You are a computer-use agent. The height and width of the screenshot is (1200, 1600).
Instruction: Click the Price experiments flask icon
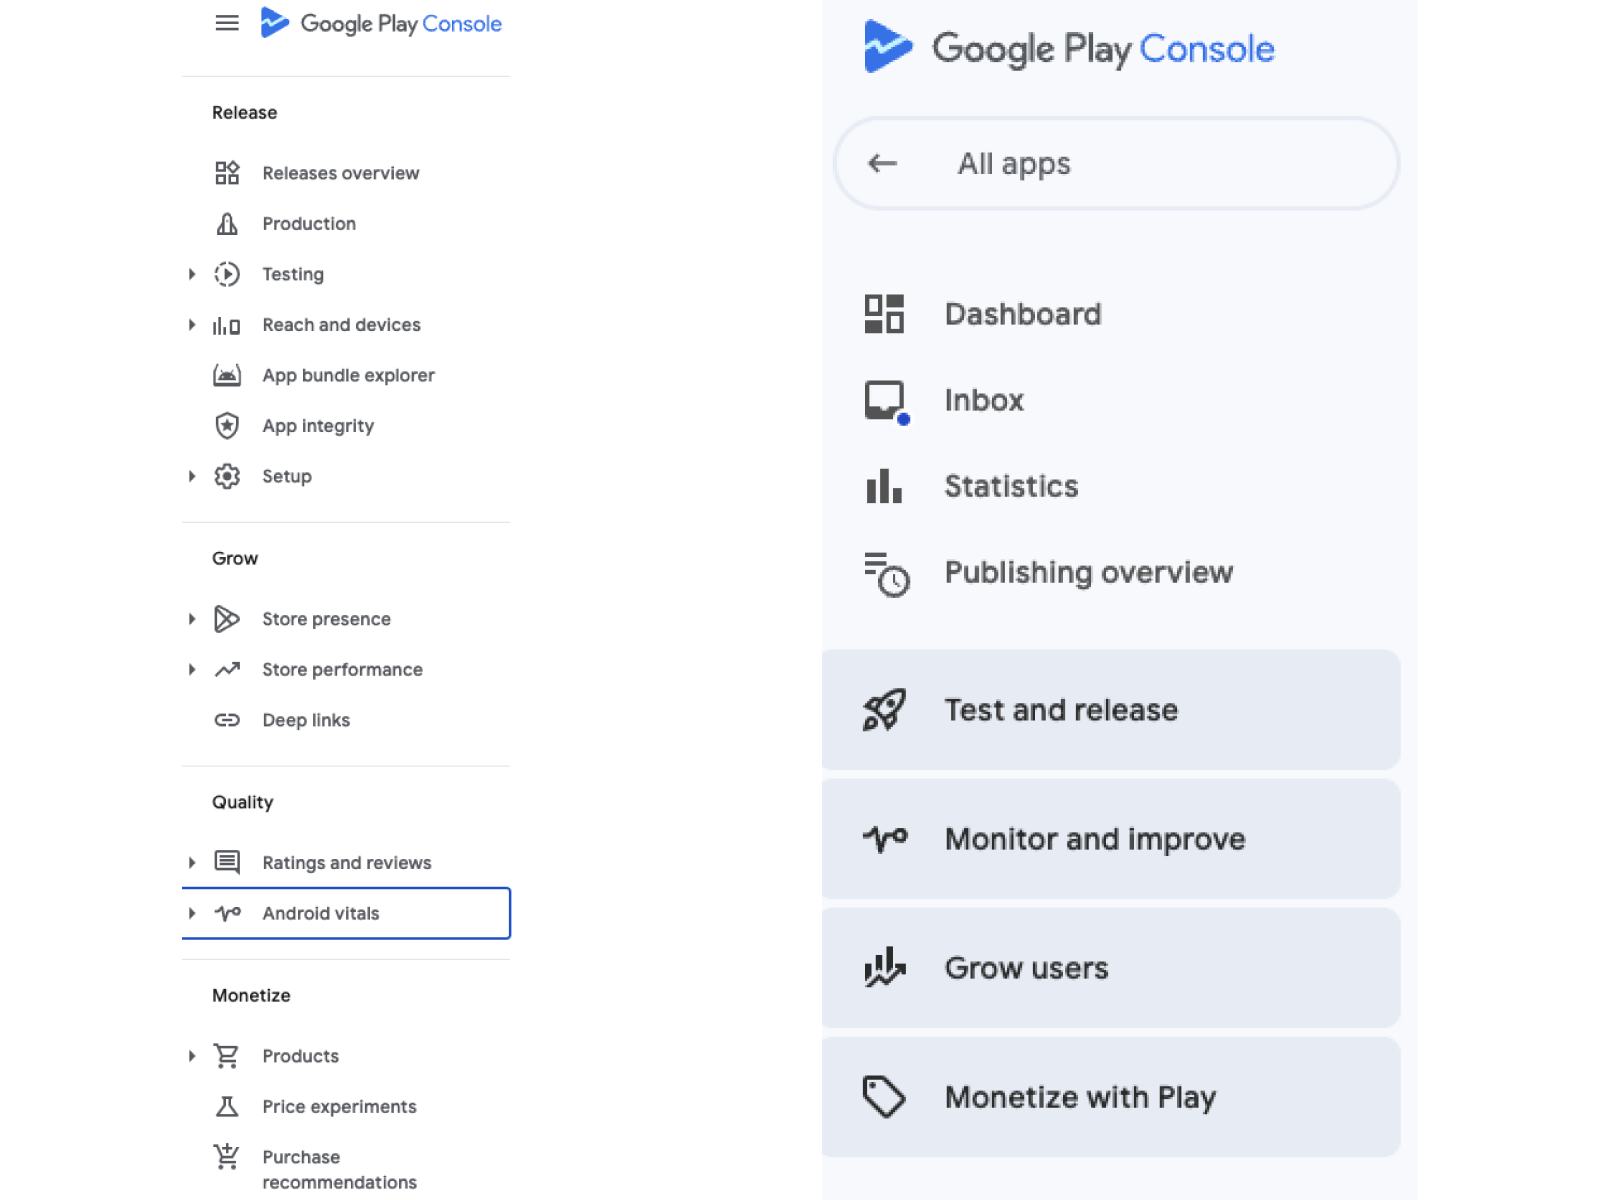(227, 1106)
